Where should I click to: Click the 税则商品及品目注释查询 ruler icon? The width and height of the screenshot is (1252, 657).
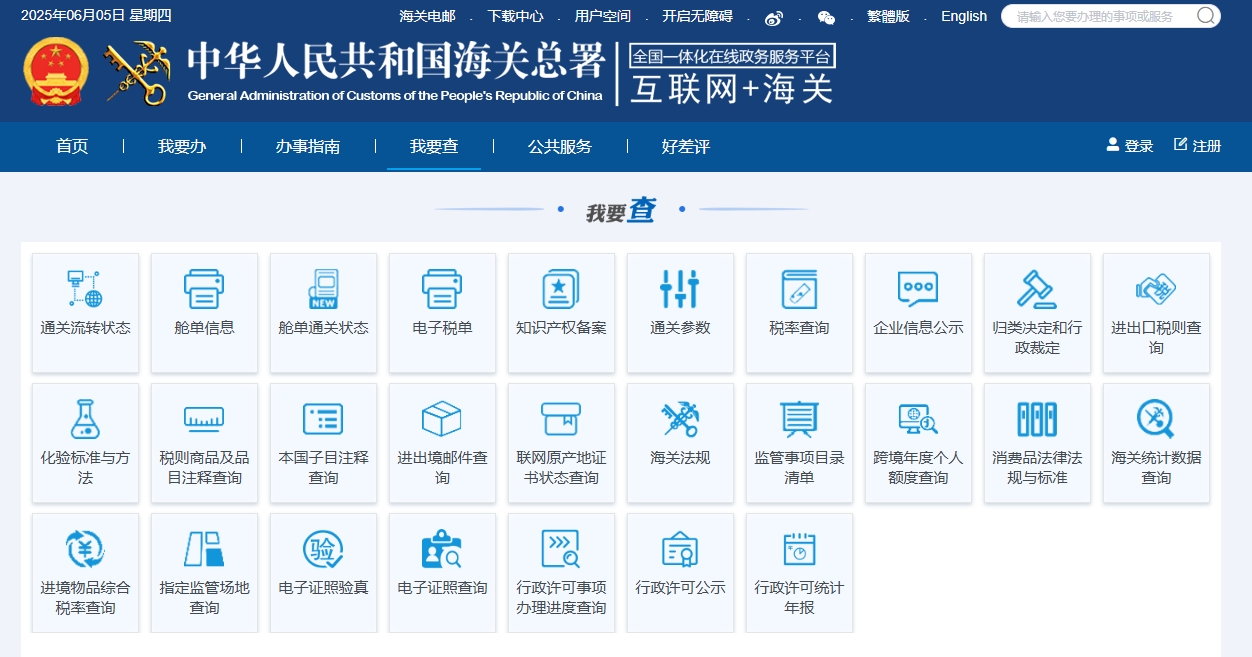[204, 418]
